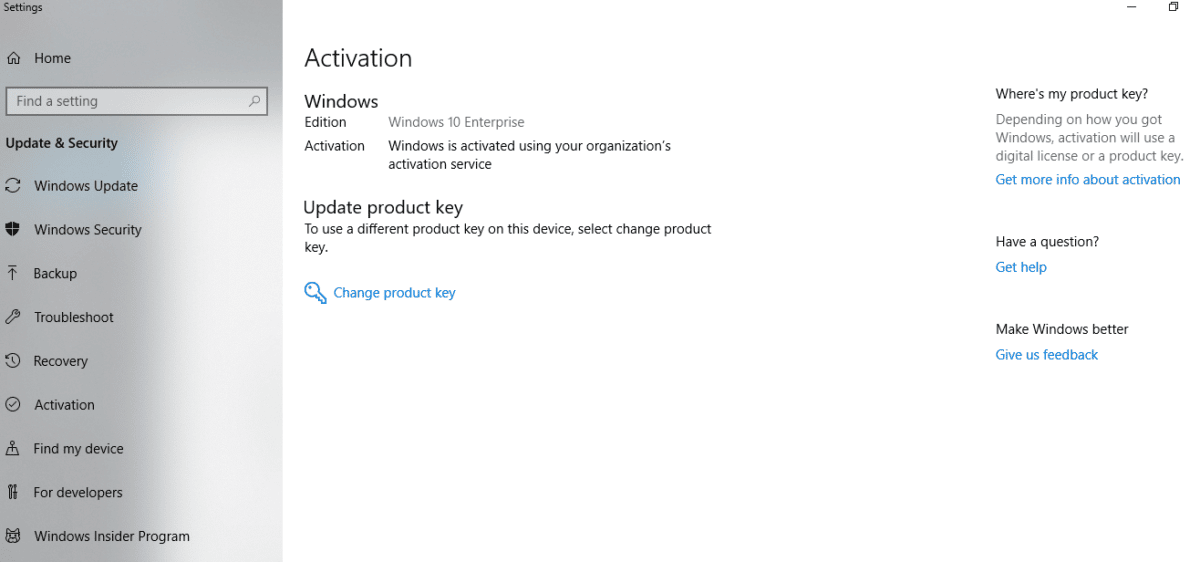Open the Windows Update settings page
The height and width of the screenshot is (562, 1200).
(86, 186)
